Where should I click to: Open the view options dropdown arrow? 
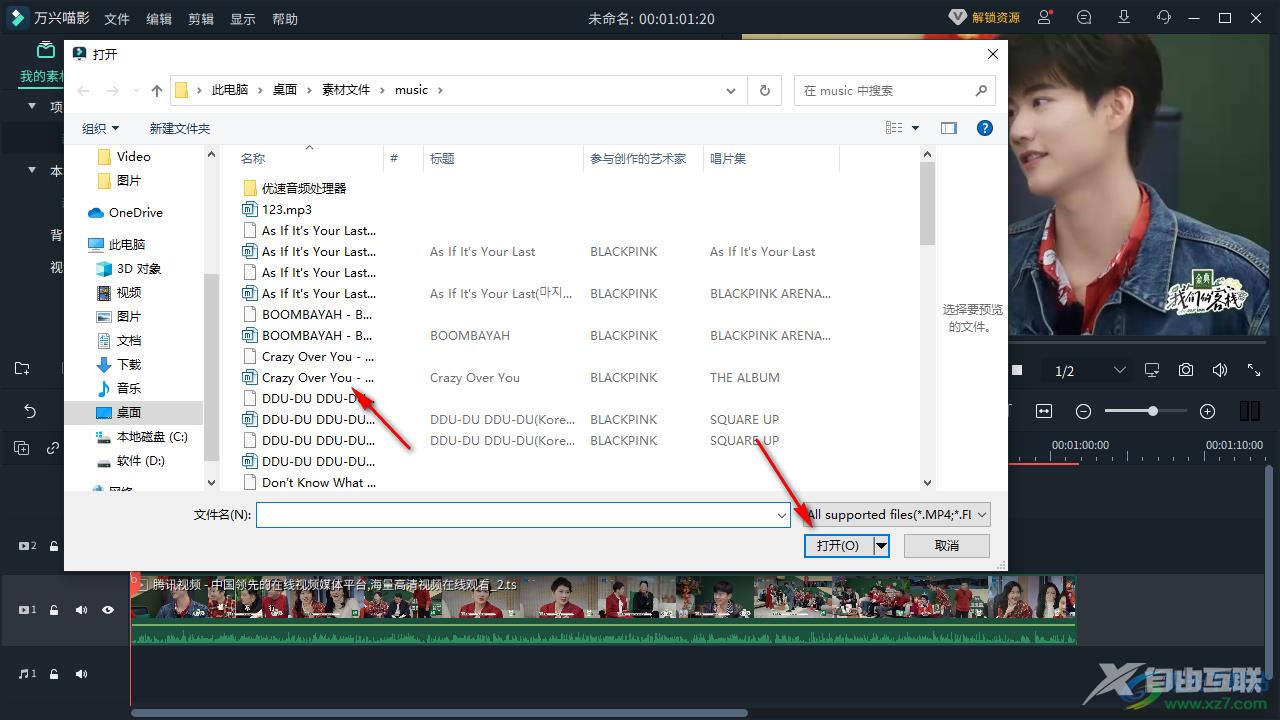pyautogui.click(x=915, y=128)
